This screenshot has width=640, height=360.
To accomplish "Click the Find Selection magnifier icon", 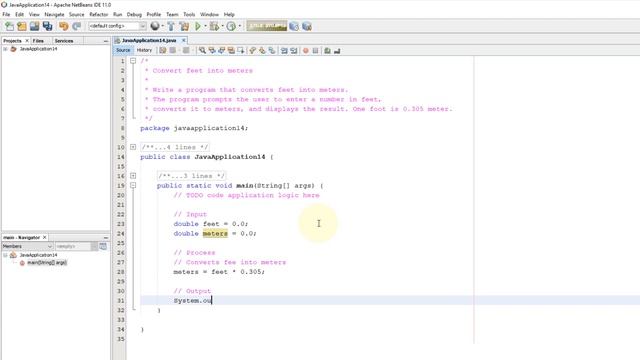I will (x=202, y=51).
